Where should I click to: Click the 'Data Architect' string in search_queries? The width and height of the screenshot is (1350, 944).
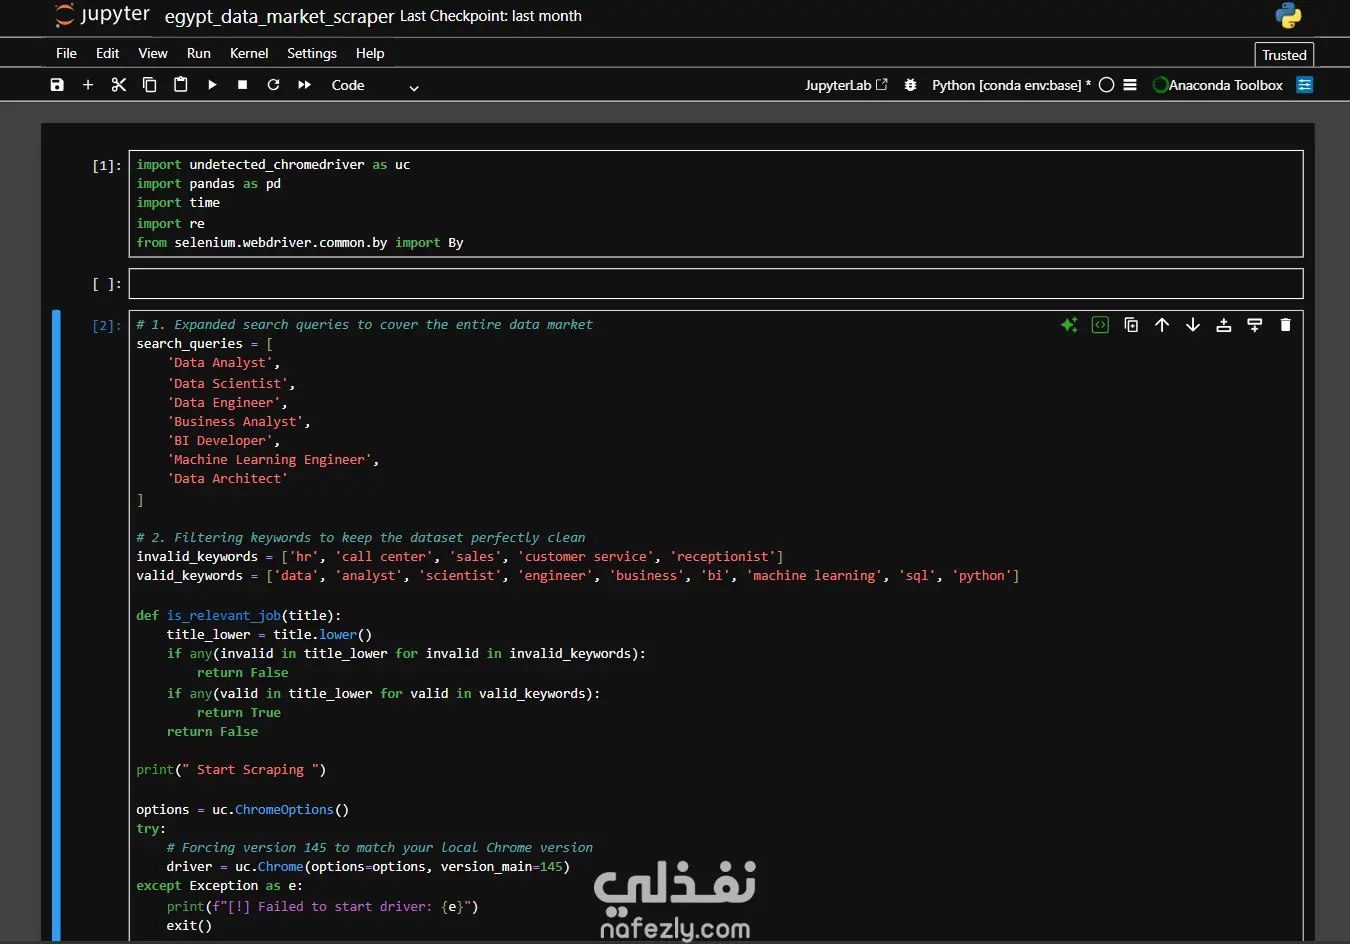click(227, 479)
